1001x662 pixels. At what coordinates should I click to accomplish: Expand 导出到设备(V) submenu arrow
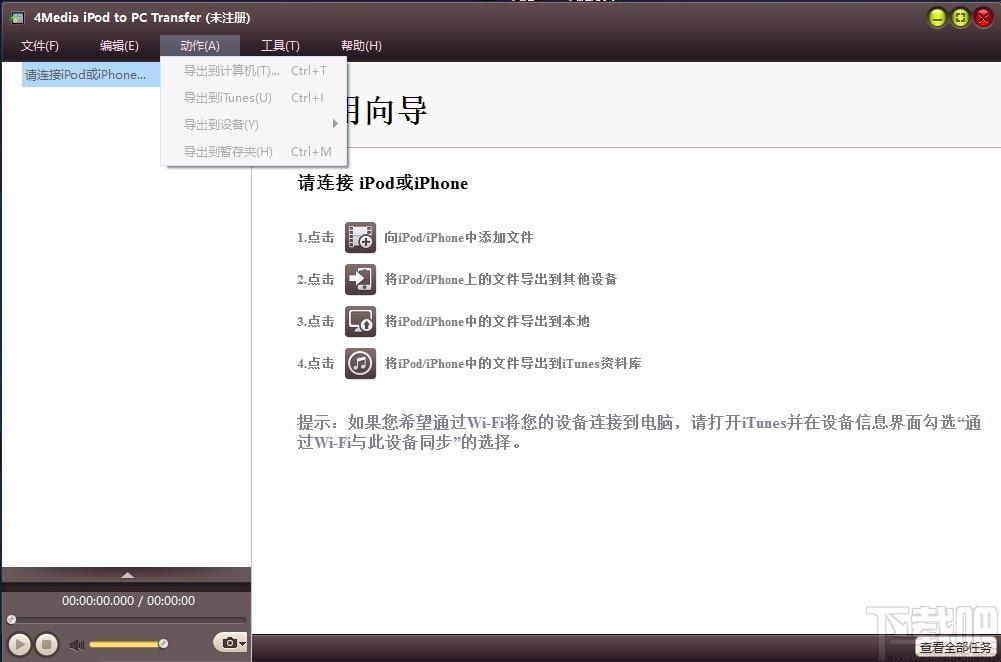point(335,124)
